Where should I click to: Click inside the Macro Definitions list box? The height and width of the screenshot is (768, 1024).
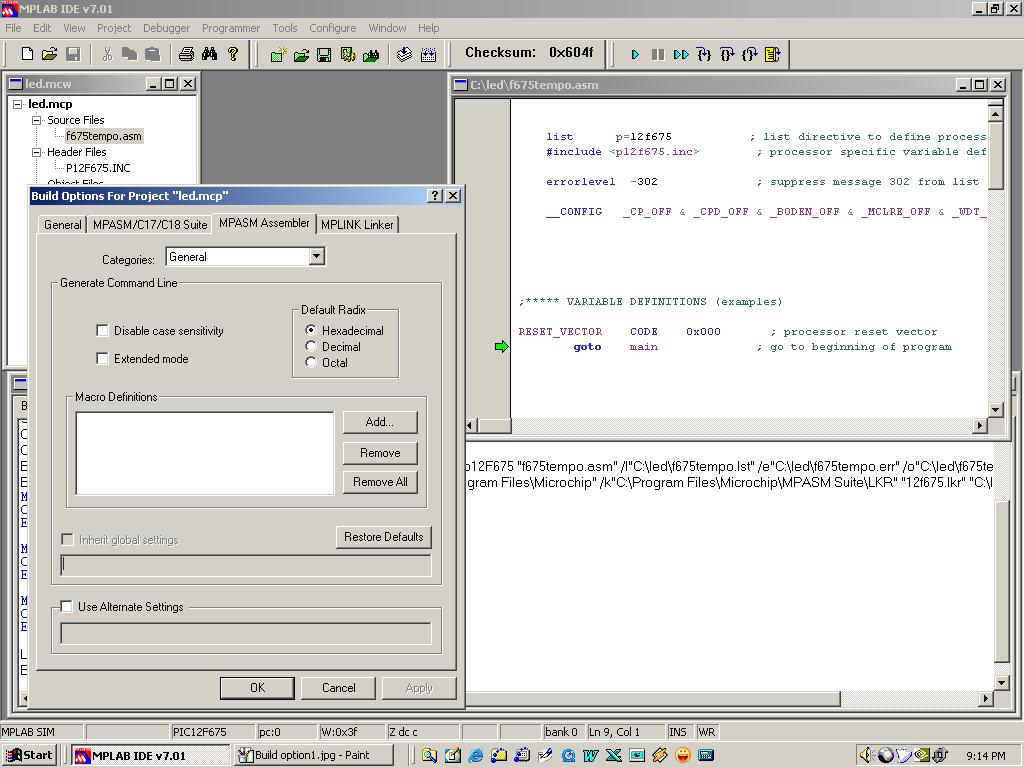(204, 453)
